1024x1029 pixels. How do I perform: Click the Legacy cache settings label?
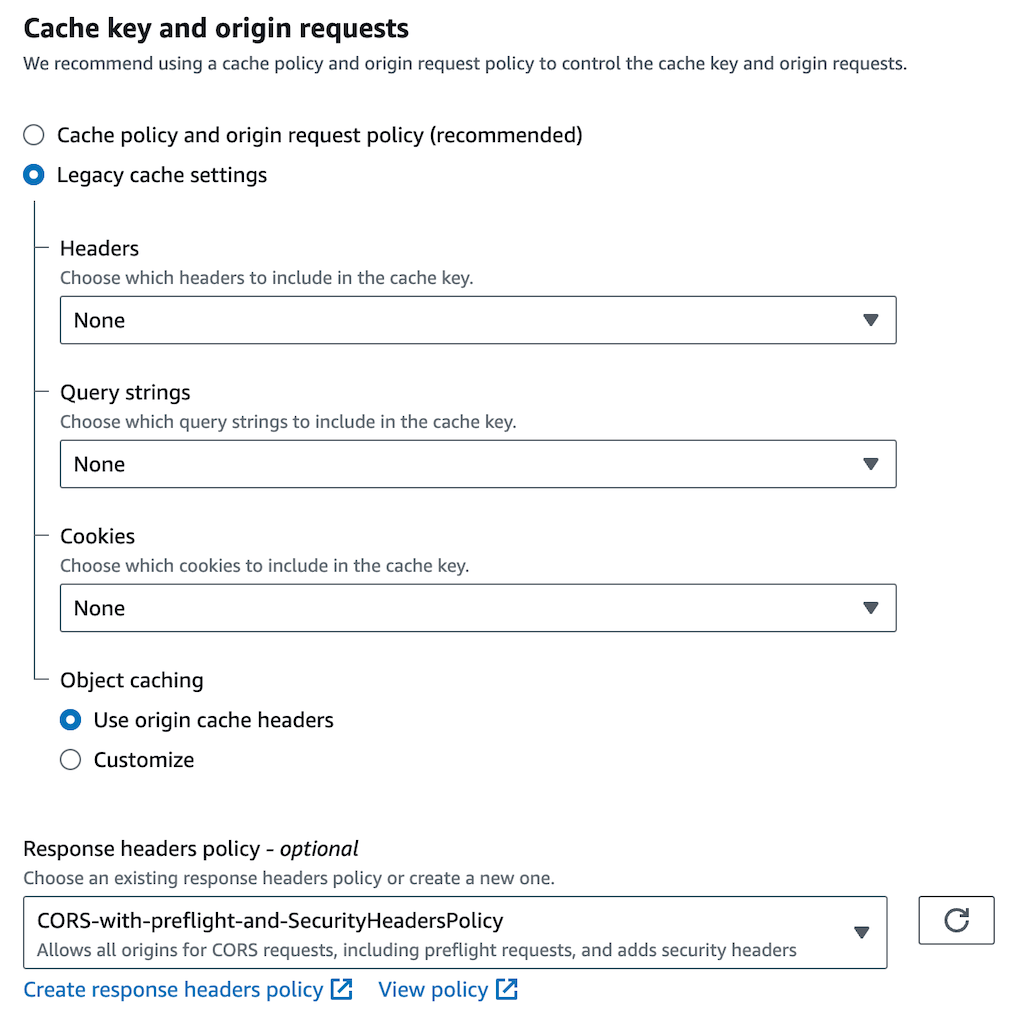(162, 175)
